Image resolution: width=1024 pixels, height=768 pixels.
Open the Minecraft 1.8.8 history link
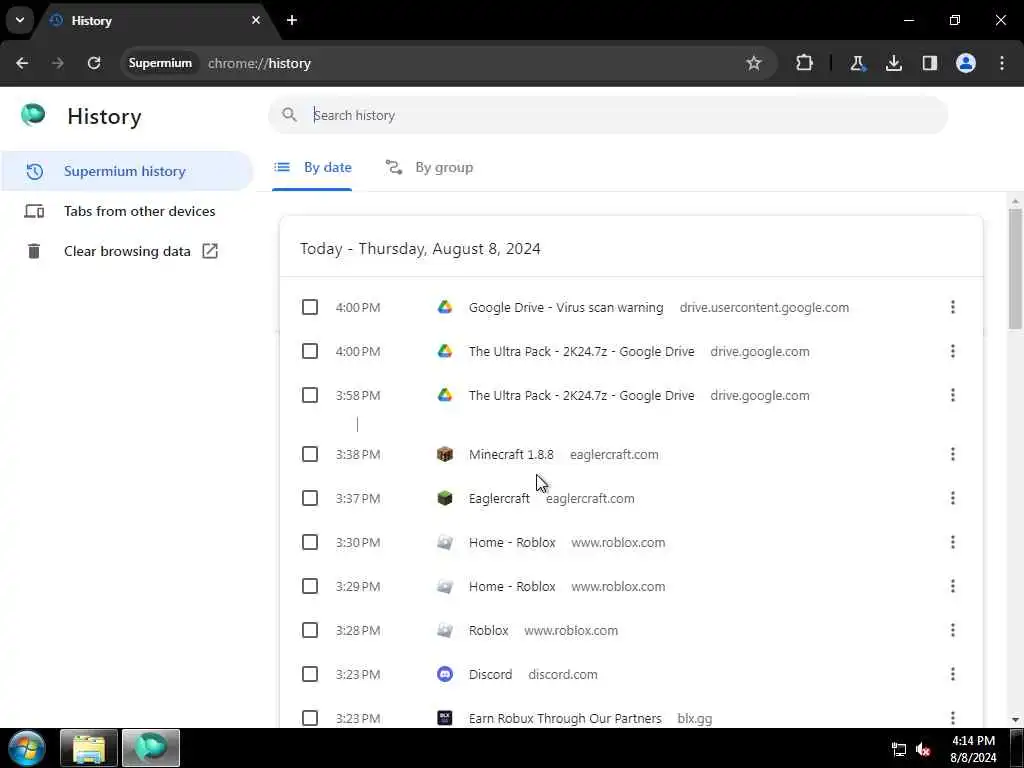point(511,455)
